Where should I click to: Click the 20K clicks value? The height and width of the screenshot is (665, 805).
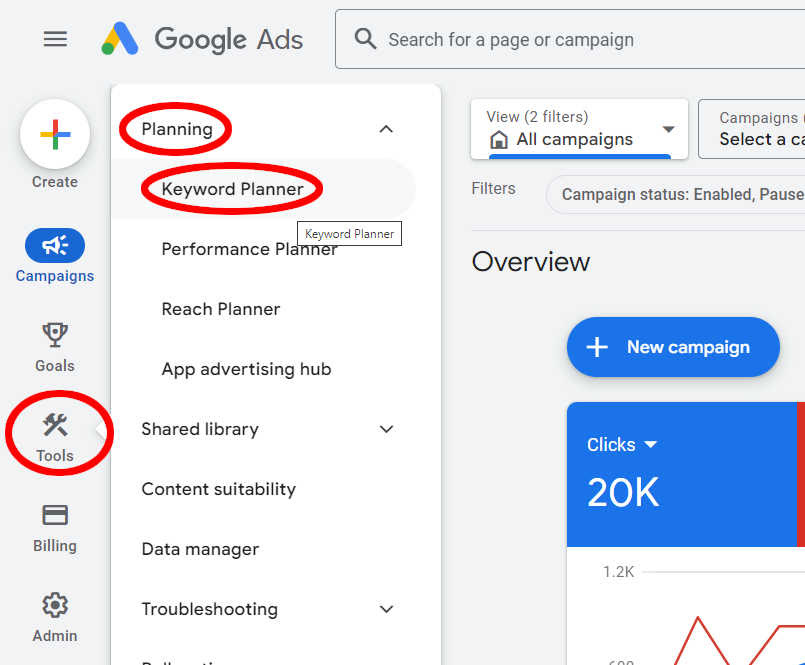622,492
